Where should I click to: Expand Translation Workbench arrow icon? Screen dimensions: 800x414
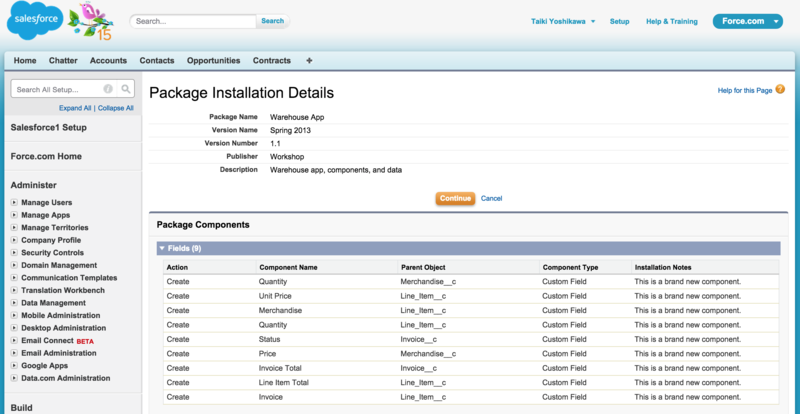pos(14,290)
